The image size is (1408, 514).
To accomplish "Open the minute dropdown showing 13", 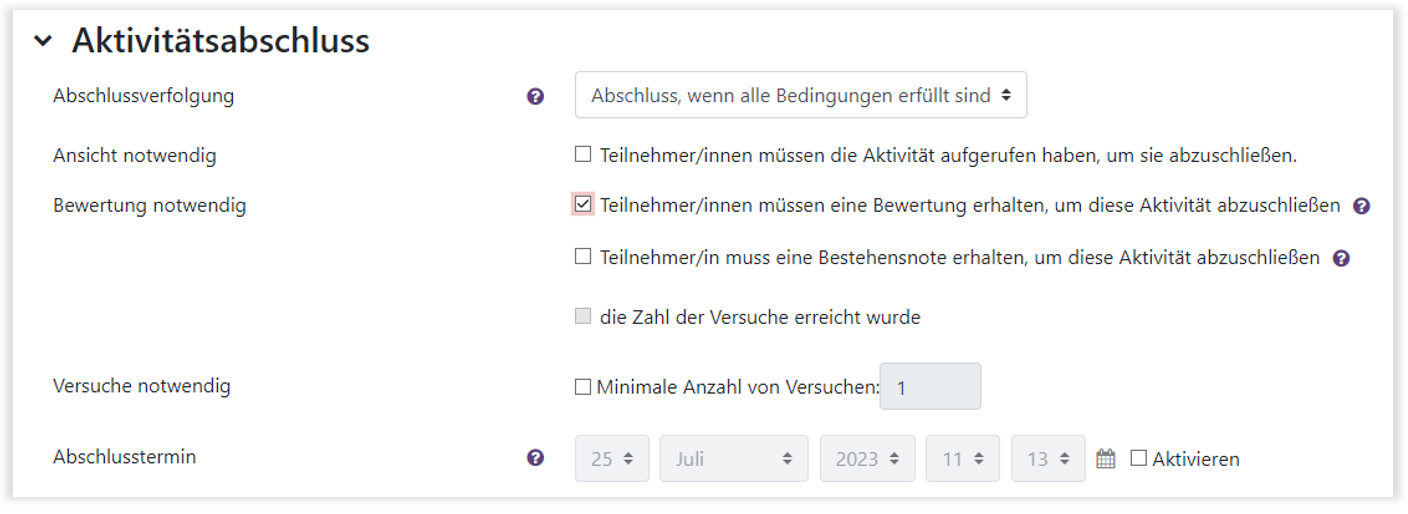I will click(x=1048, y=459).
